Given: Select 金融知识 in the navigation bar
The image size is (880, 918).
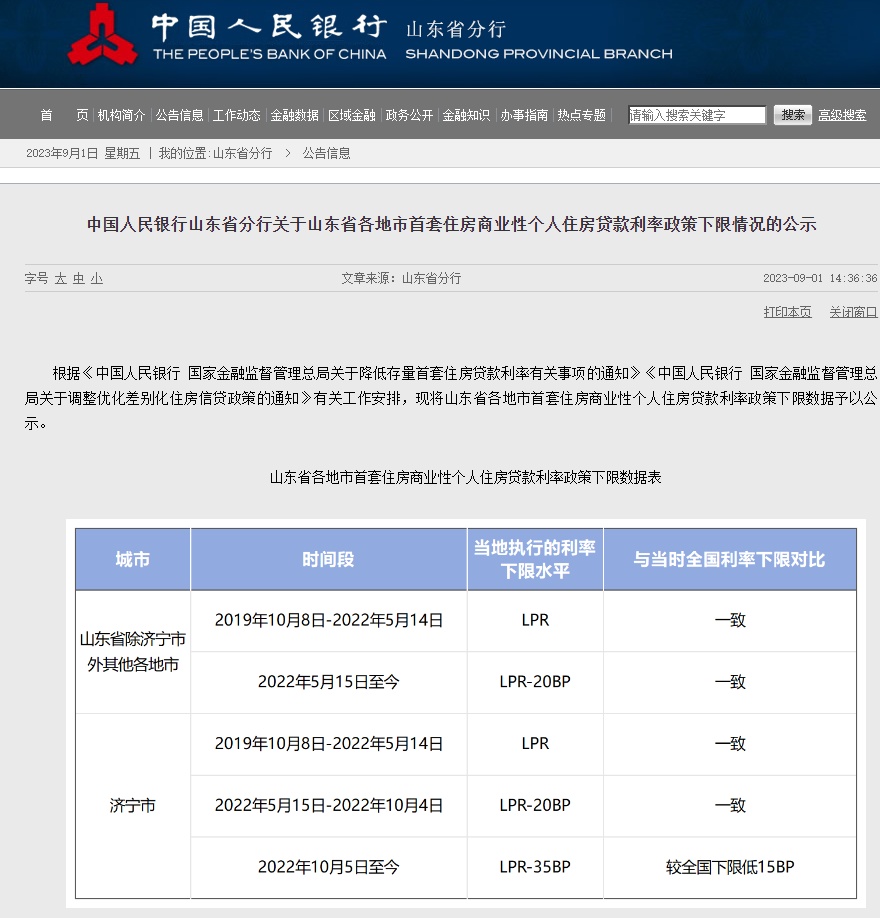Looking at the screenshot, I should tap(466, 115).
